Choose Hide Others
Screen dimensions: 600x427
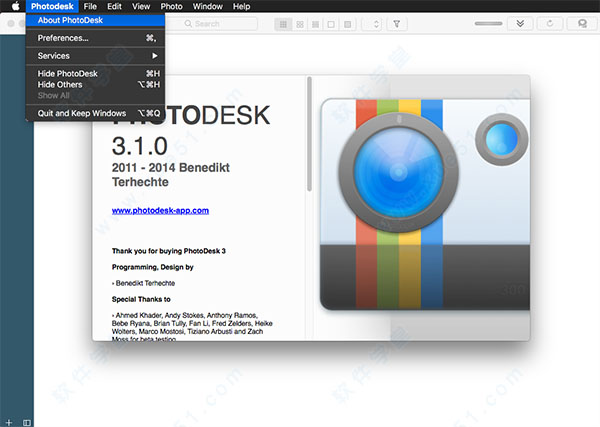click(96, 85)
